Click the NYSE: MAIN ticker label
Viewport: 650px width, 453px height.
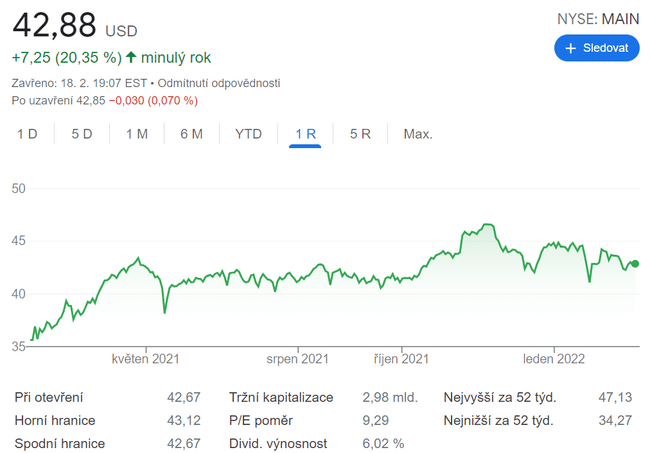point(597,18)
